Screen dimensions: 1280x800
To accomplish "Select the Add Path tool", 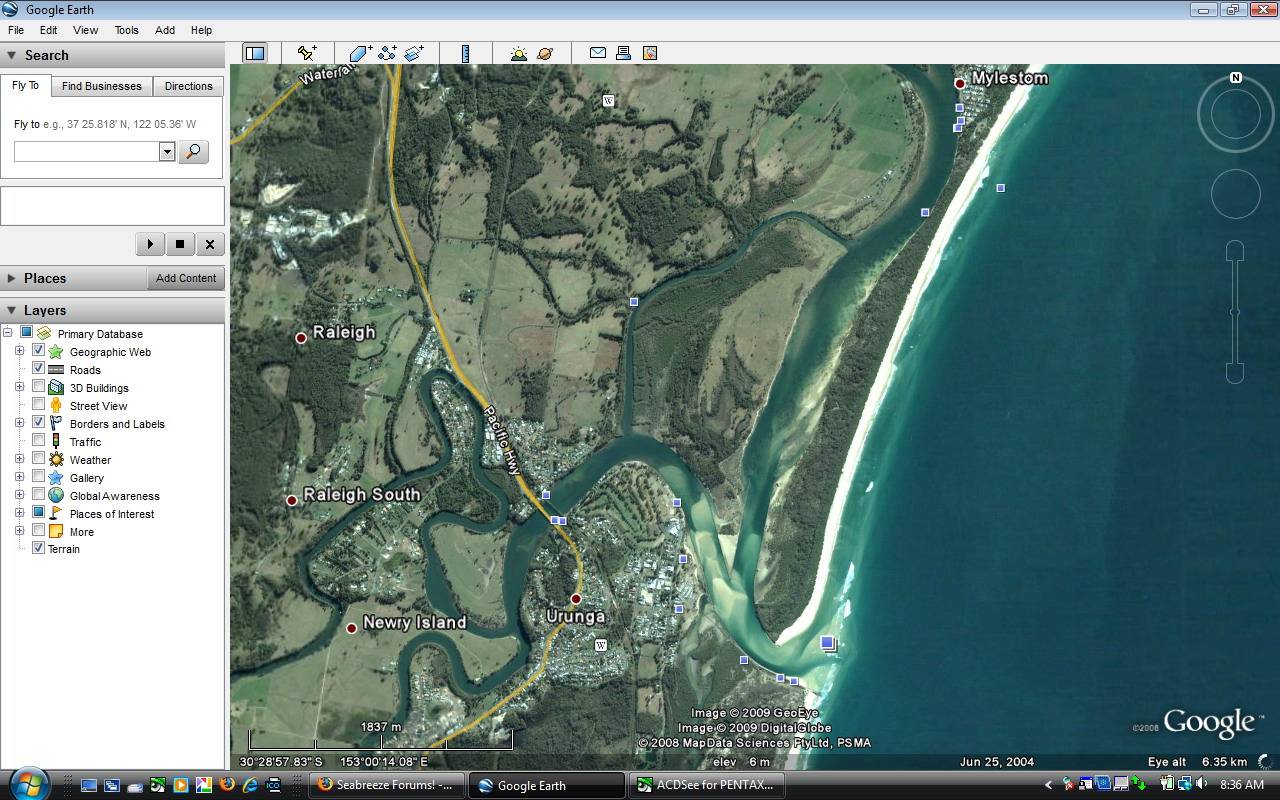I will pos(387,53).
